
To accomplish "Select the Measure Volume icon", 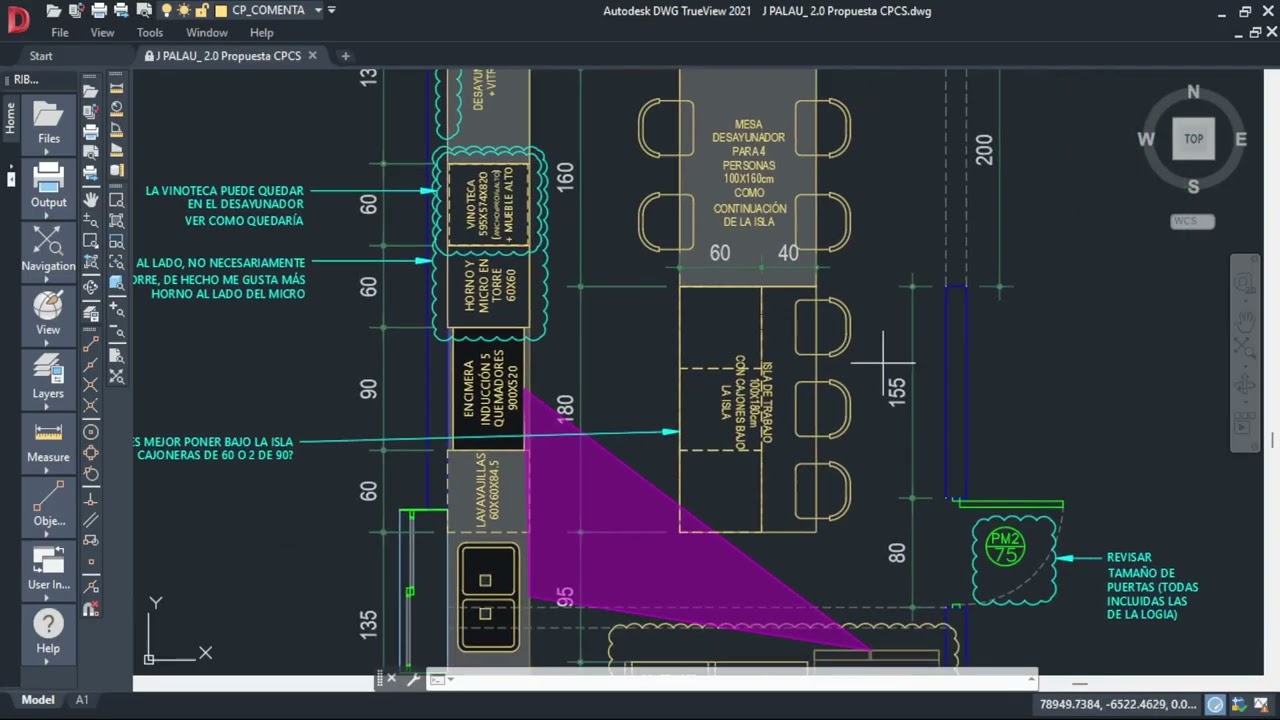I will 116,171.
